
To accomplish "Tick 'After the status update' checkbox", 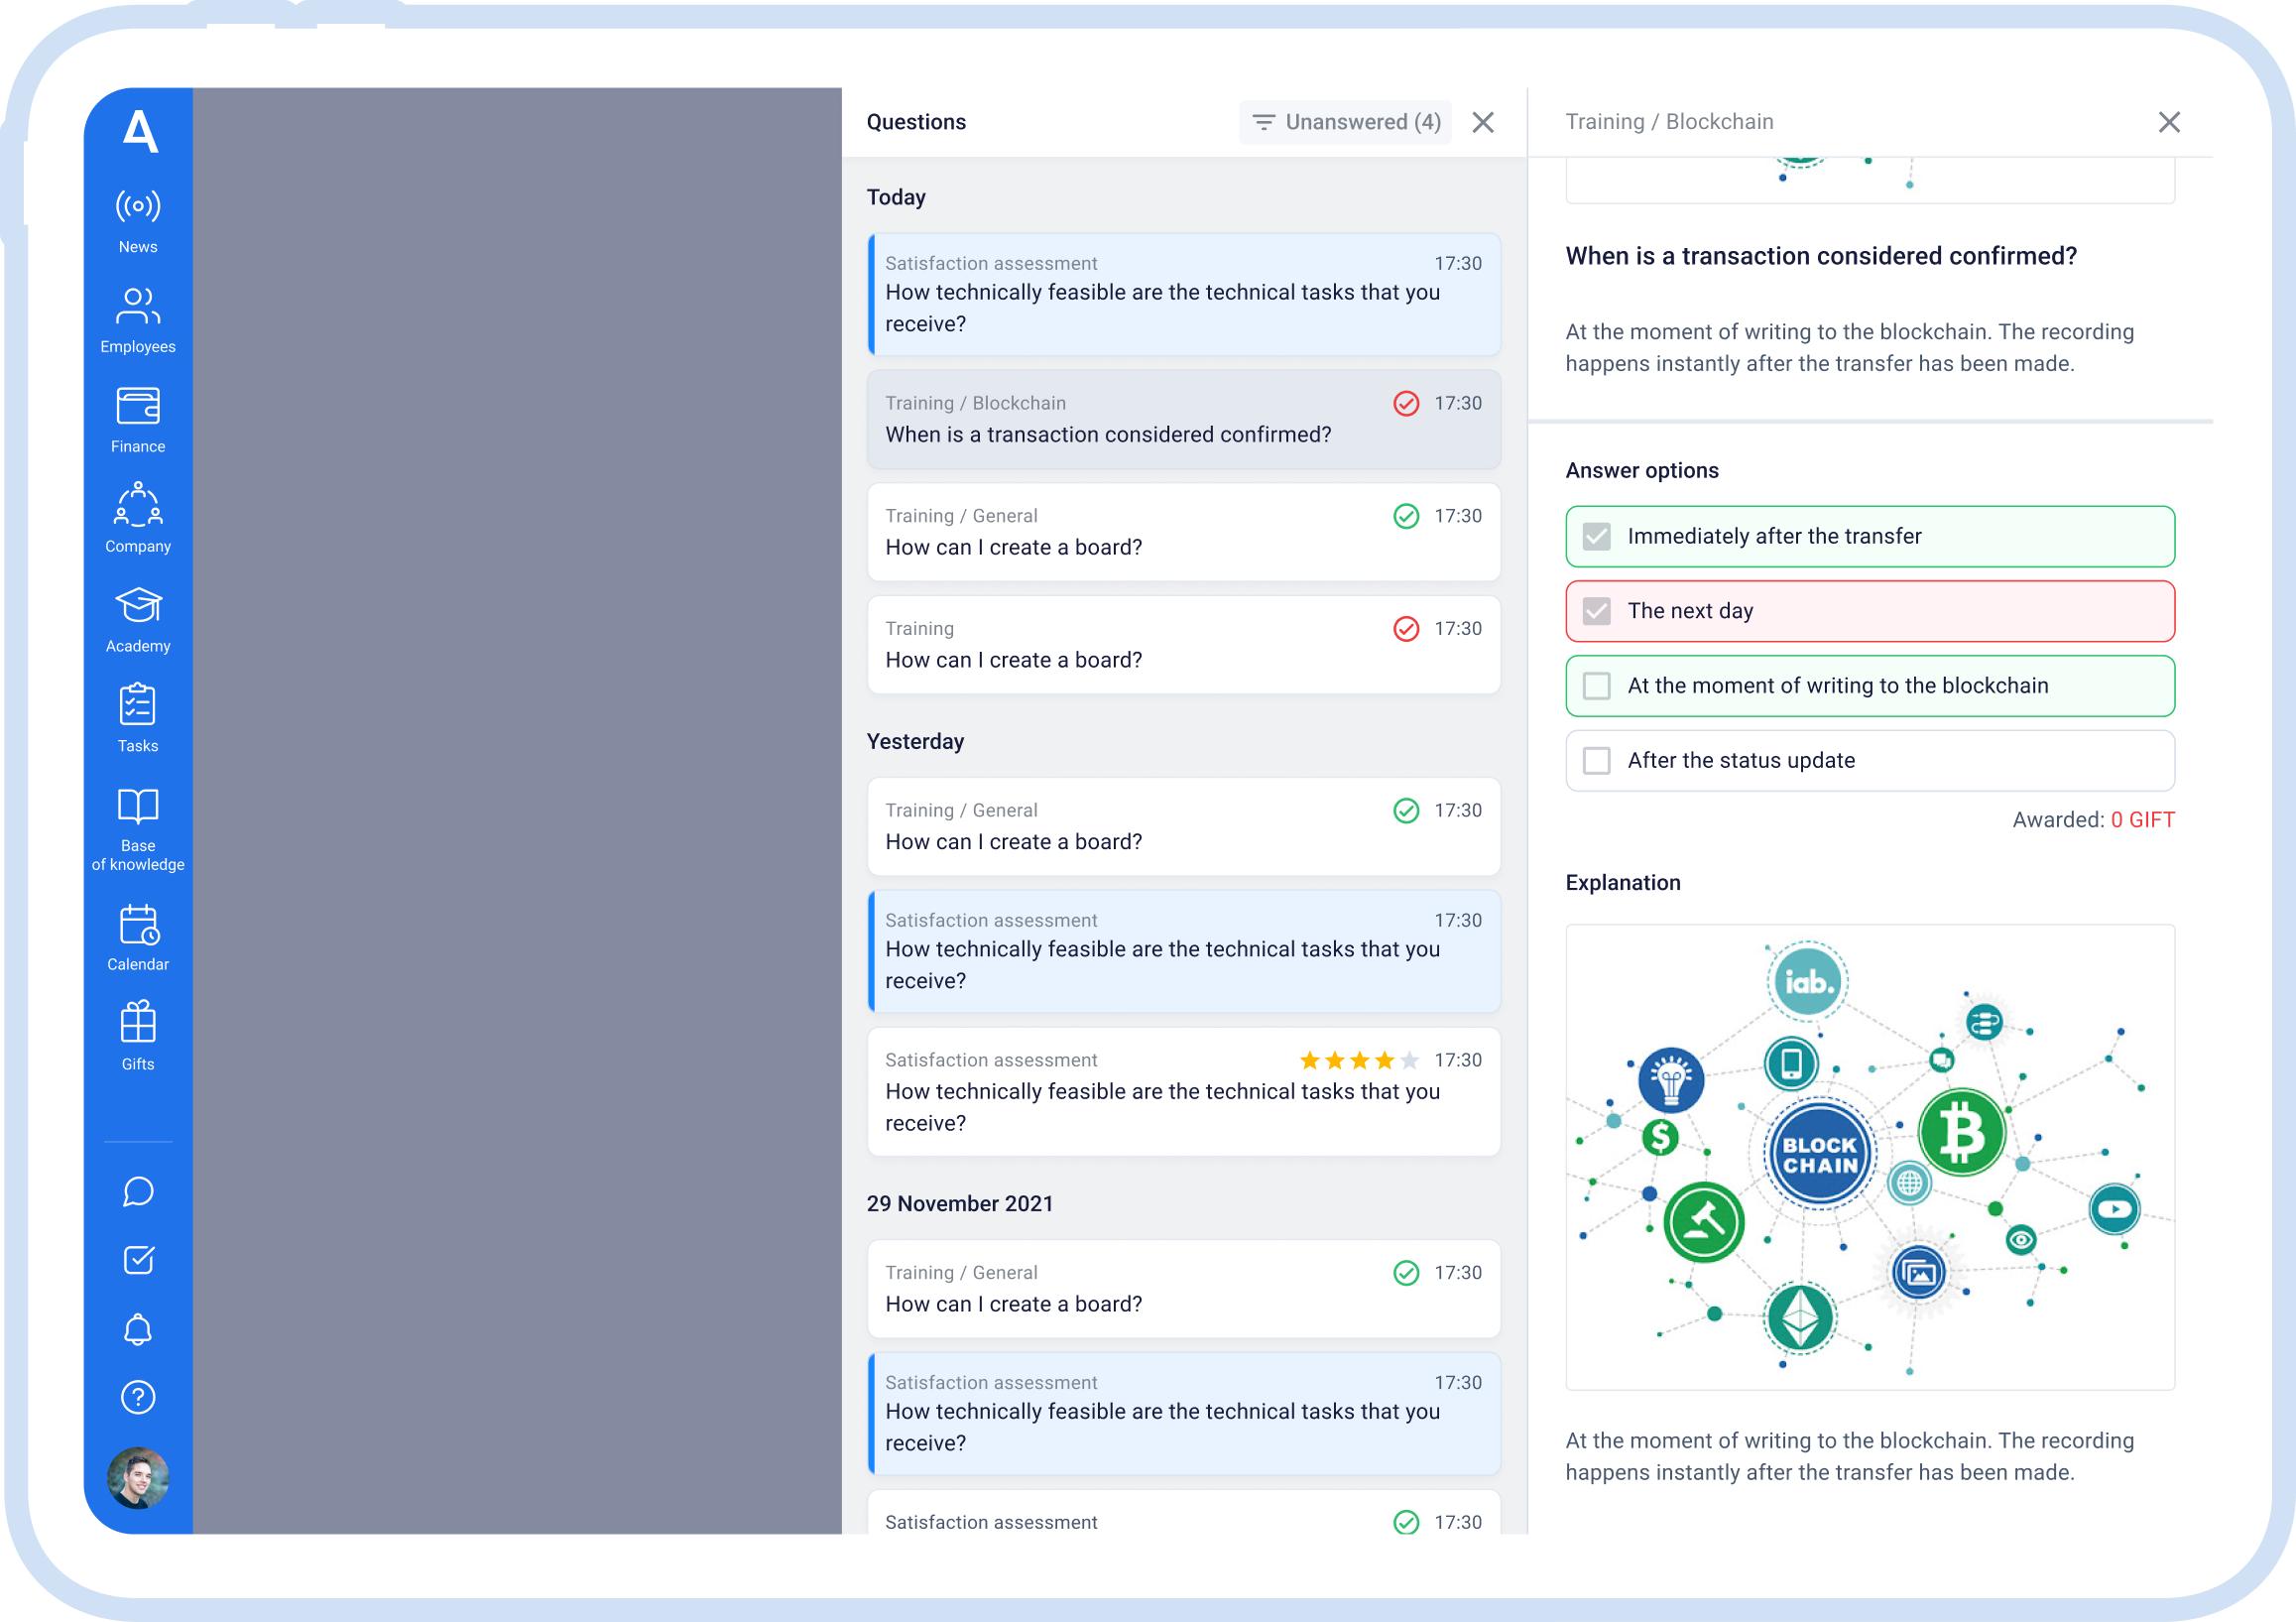I will coord(1596,761).
